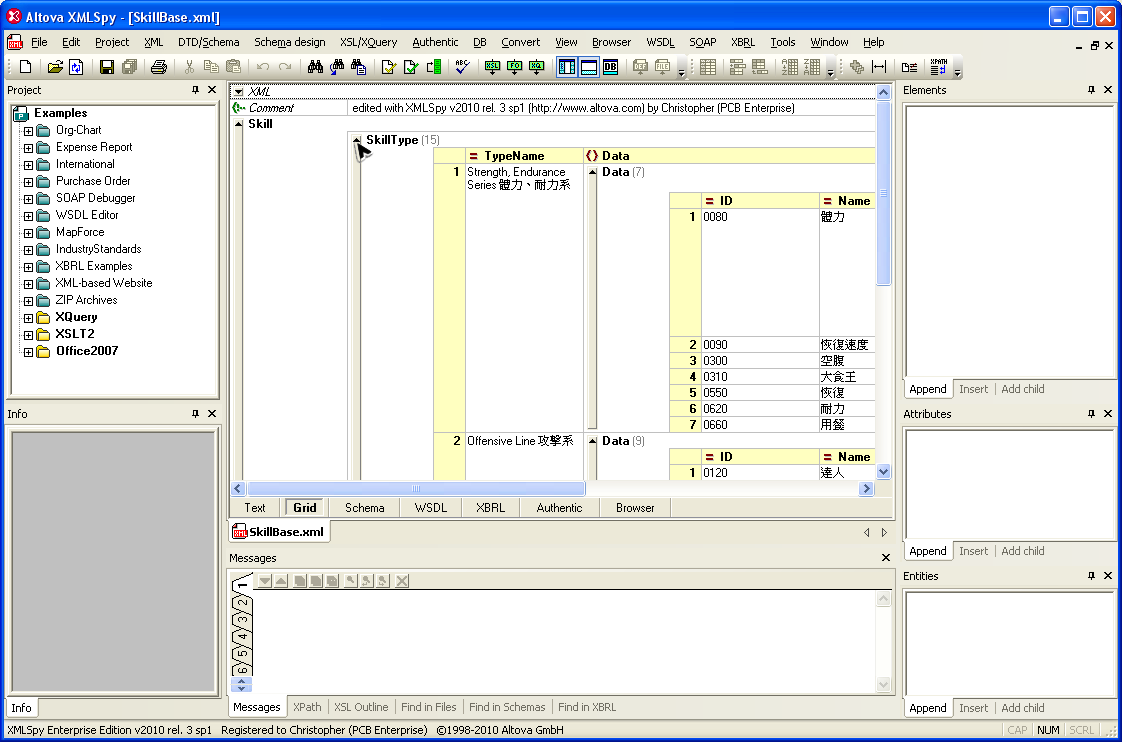Click the Find binoculars icon
The image size is (1122, 742).
(315, 67)
